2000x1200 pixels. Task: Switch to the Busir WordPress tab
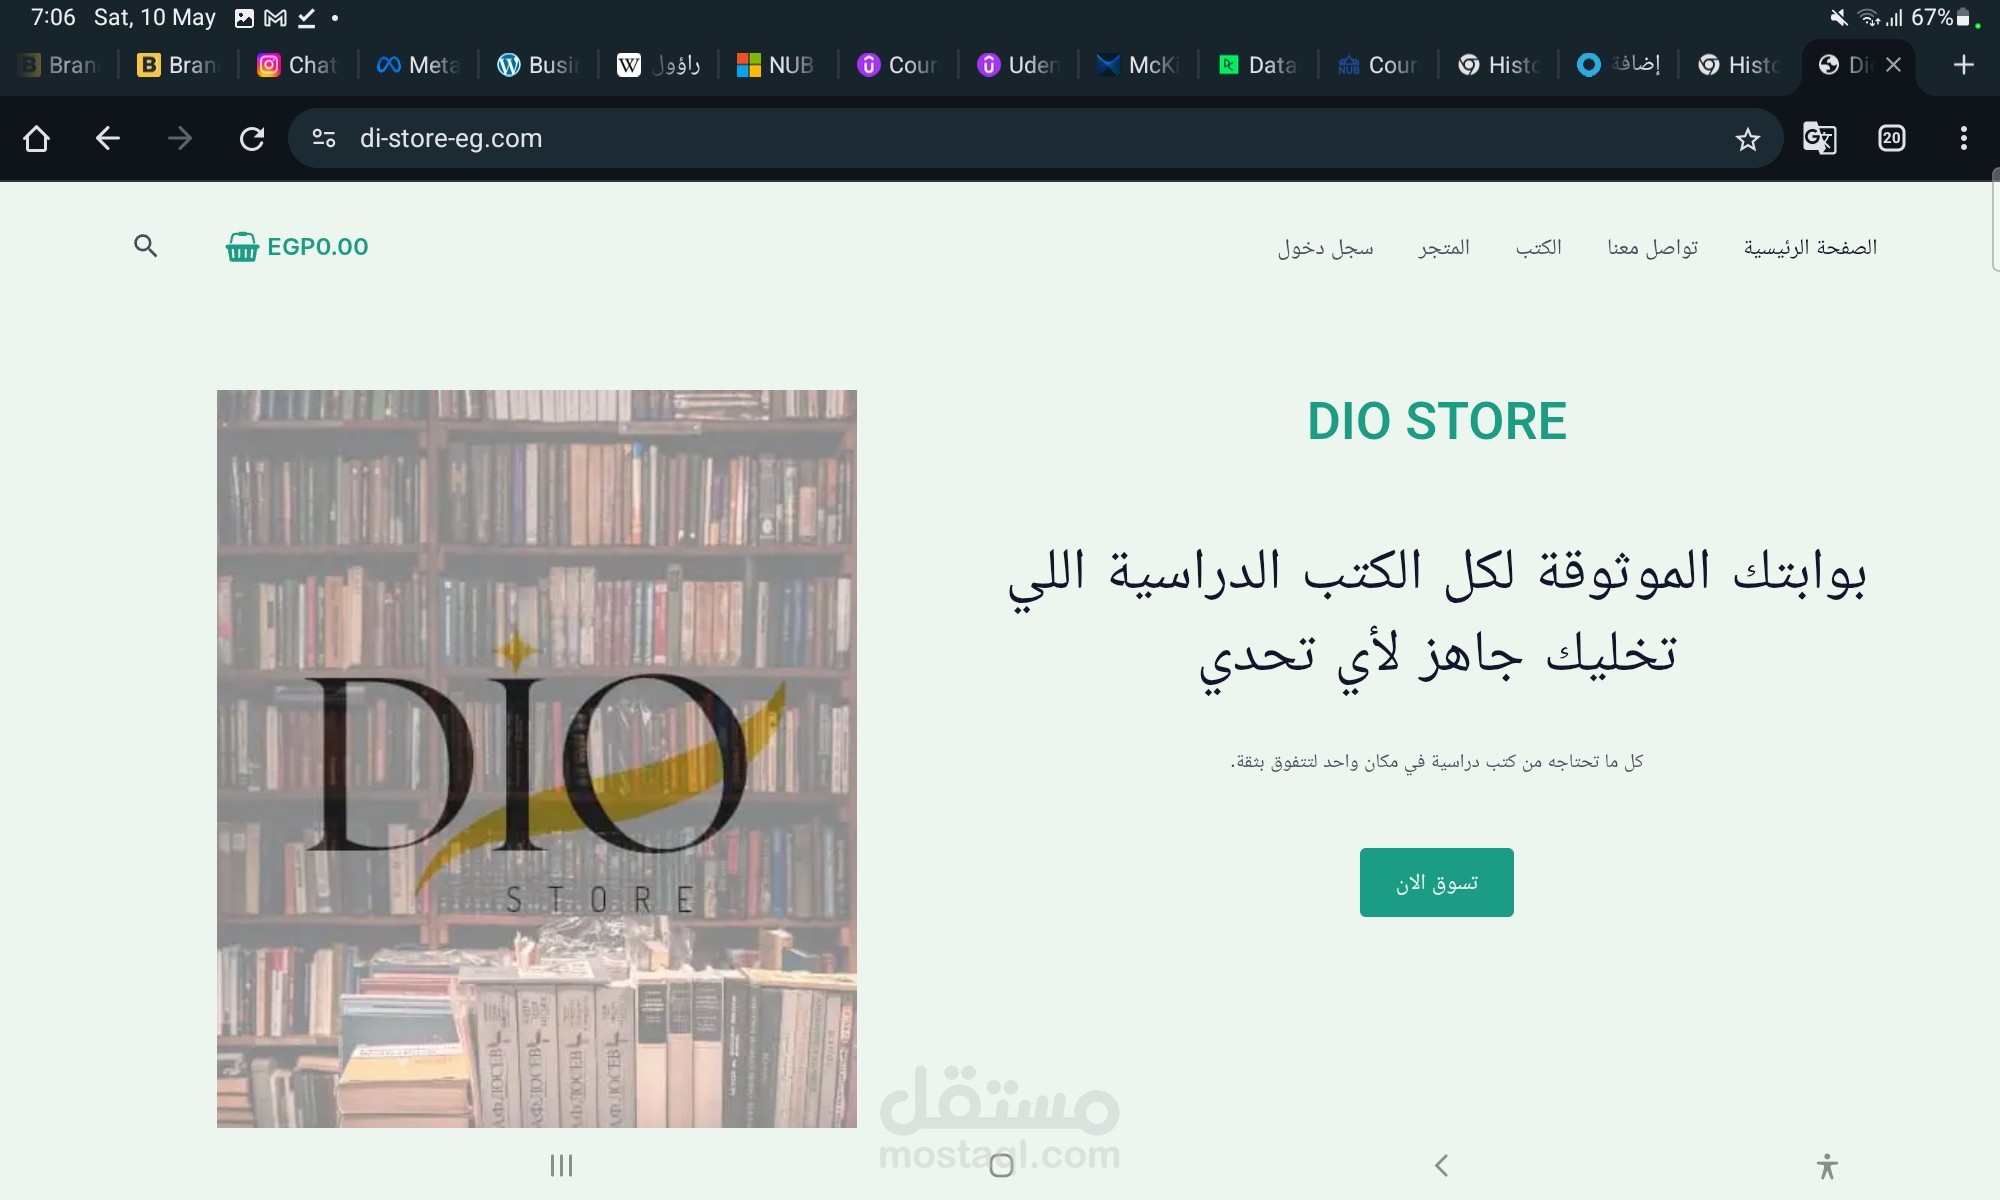point(538,65)
